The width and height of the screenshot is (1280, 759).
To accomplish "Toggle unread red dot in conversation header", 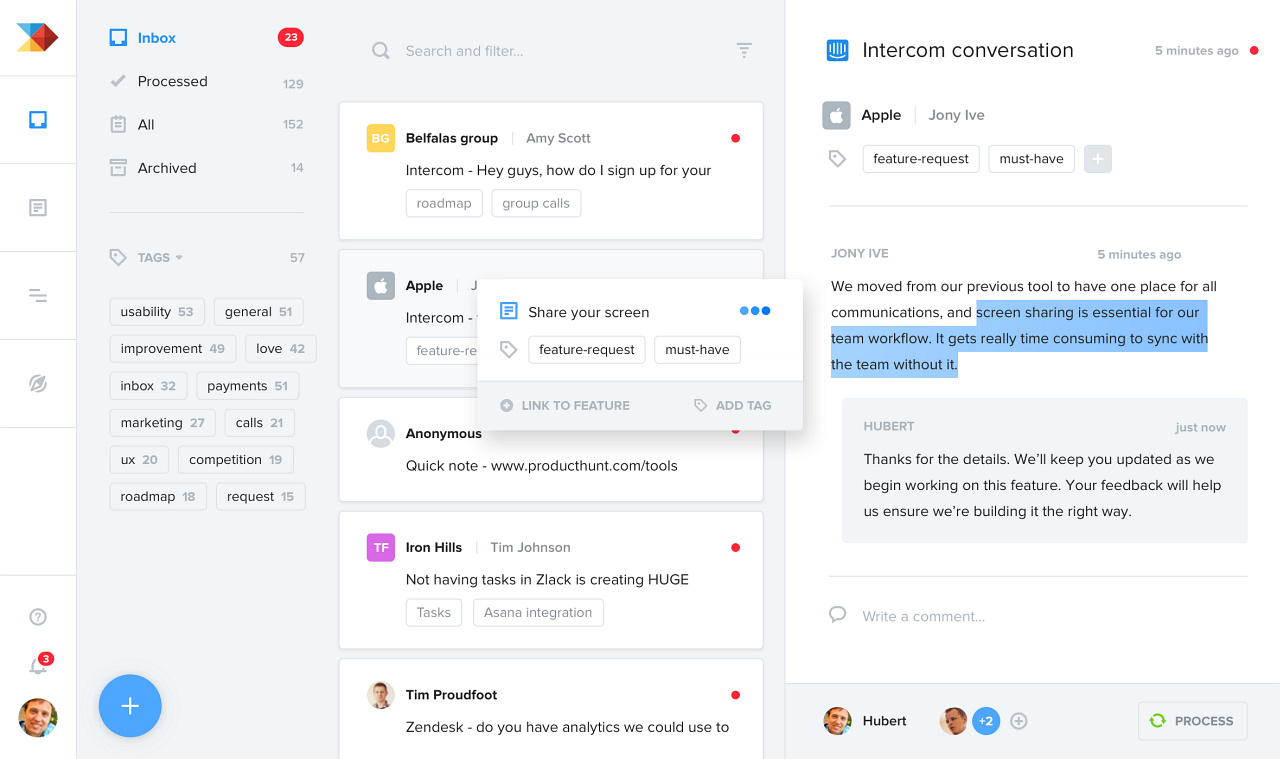I will tap(1254, 50).
